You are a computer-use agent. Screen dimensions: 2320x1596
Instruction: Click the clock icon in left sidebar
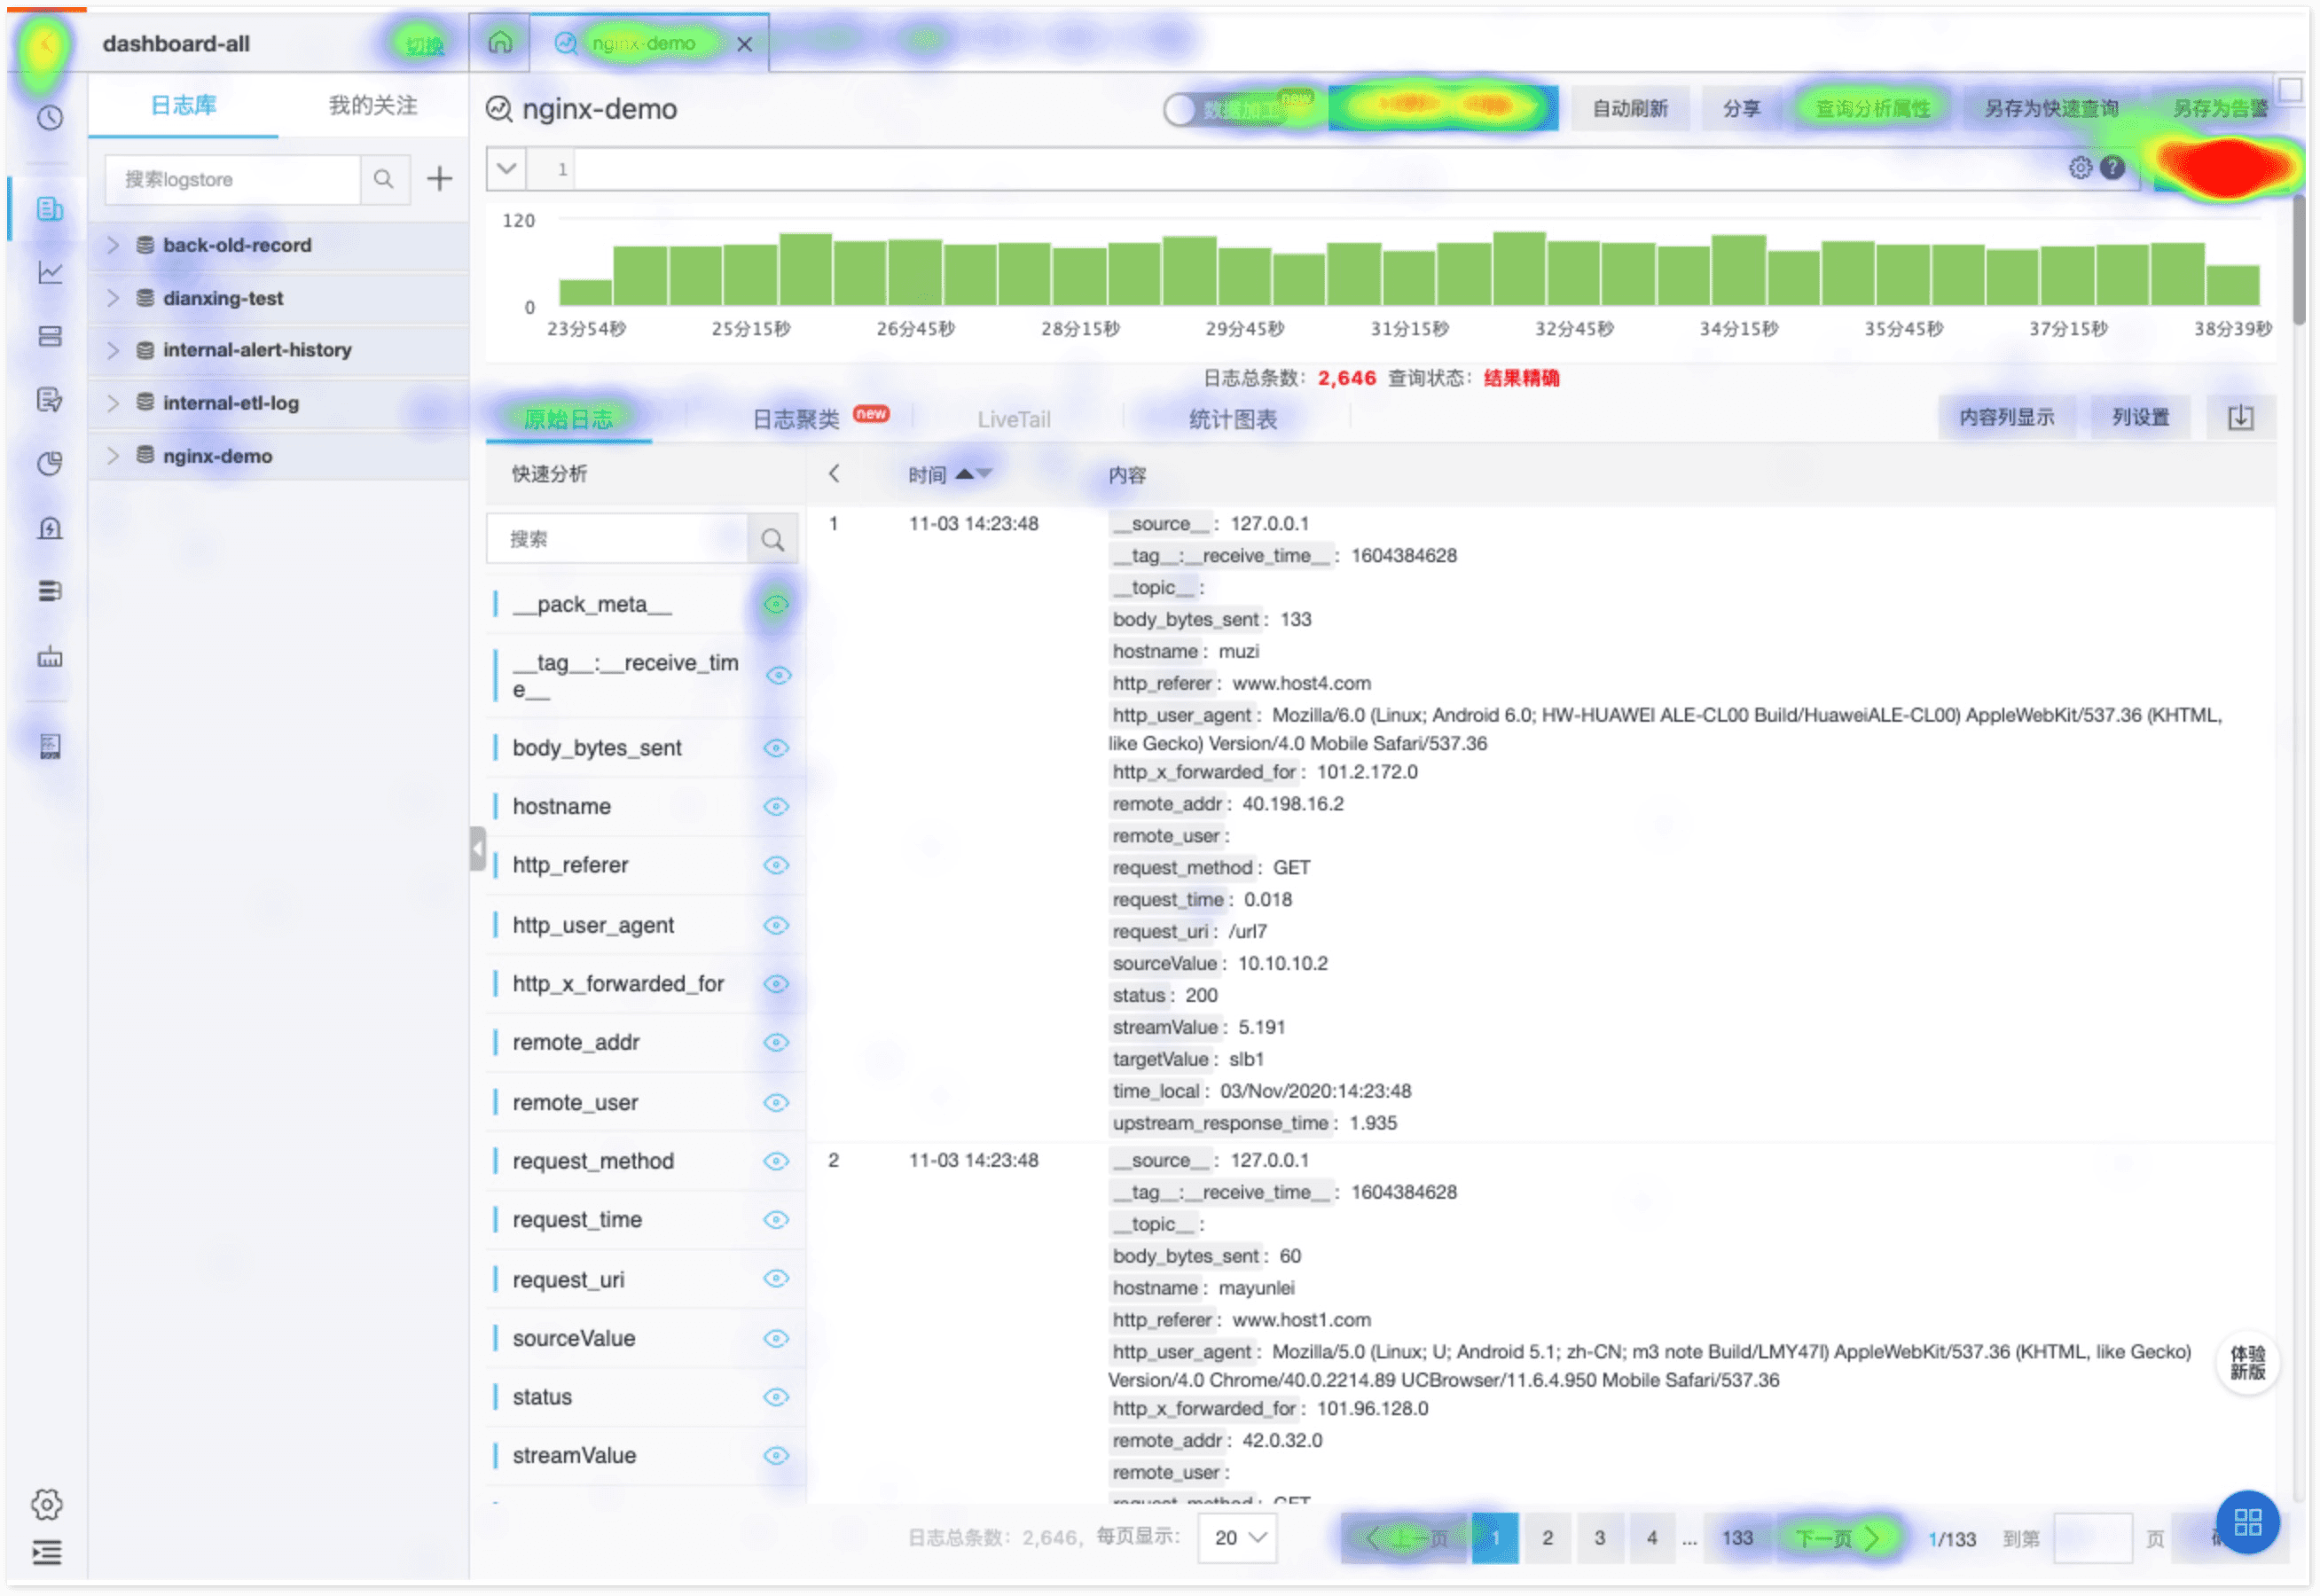click(x=50, y=118)
